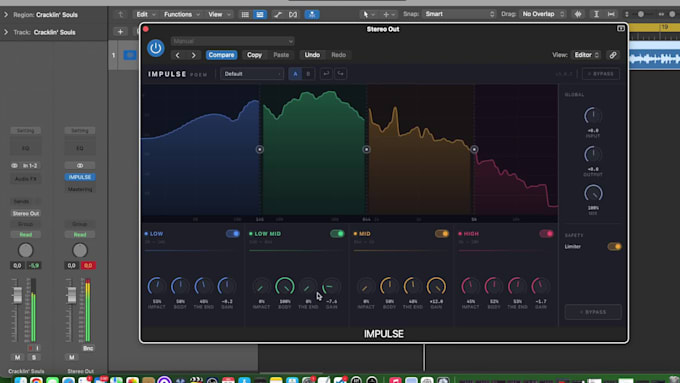Open the Drag No Overlap dropdown
680x383 pixels.
coord(543,14)
